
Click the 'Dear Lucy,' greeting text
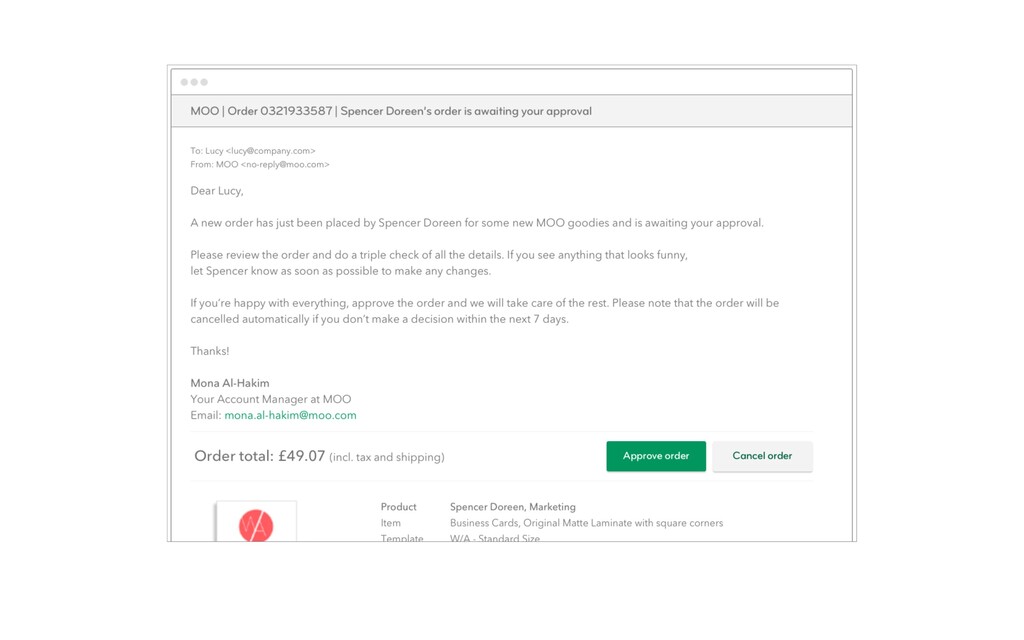coord(217,191)
